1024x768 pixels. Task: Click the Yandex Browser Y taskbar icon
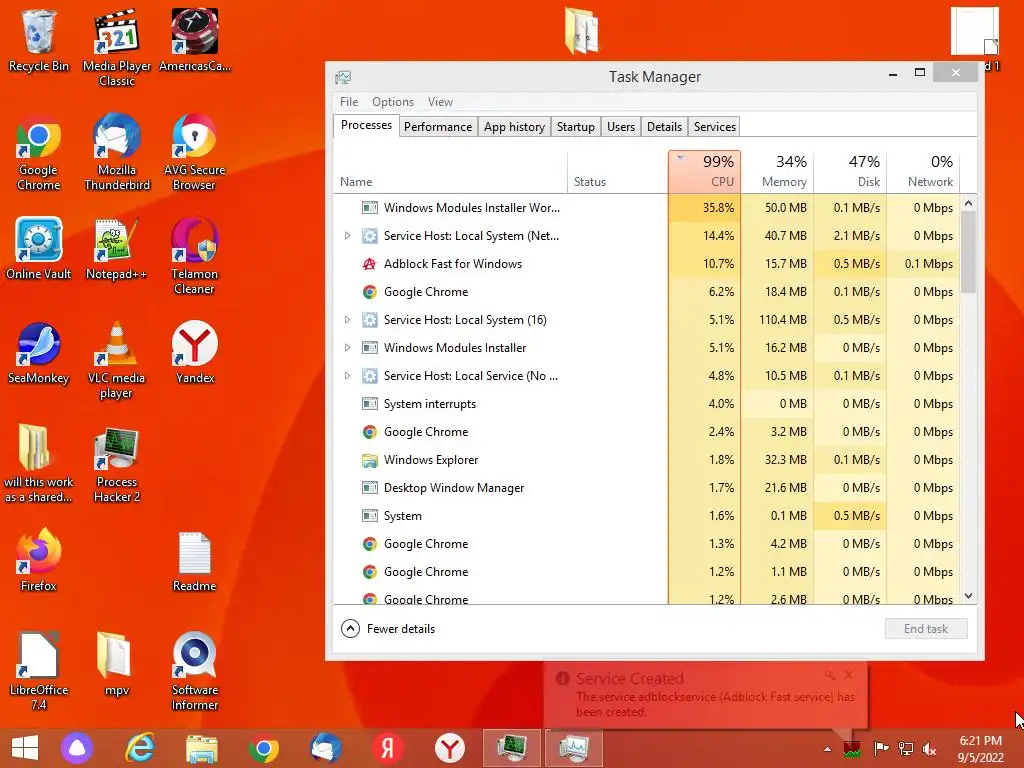coord(450,748)
